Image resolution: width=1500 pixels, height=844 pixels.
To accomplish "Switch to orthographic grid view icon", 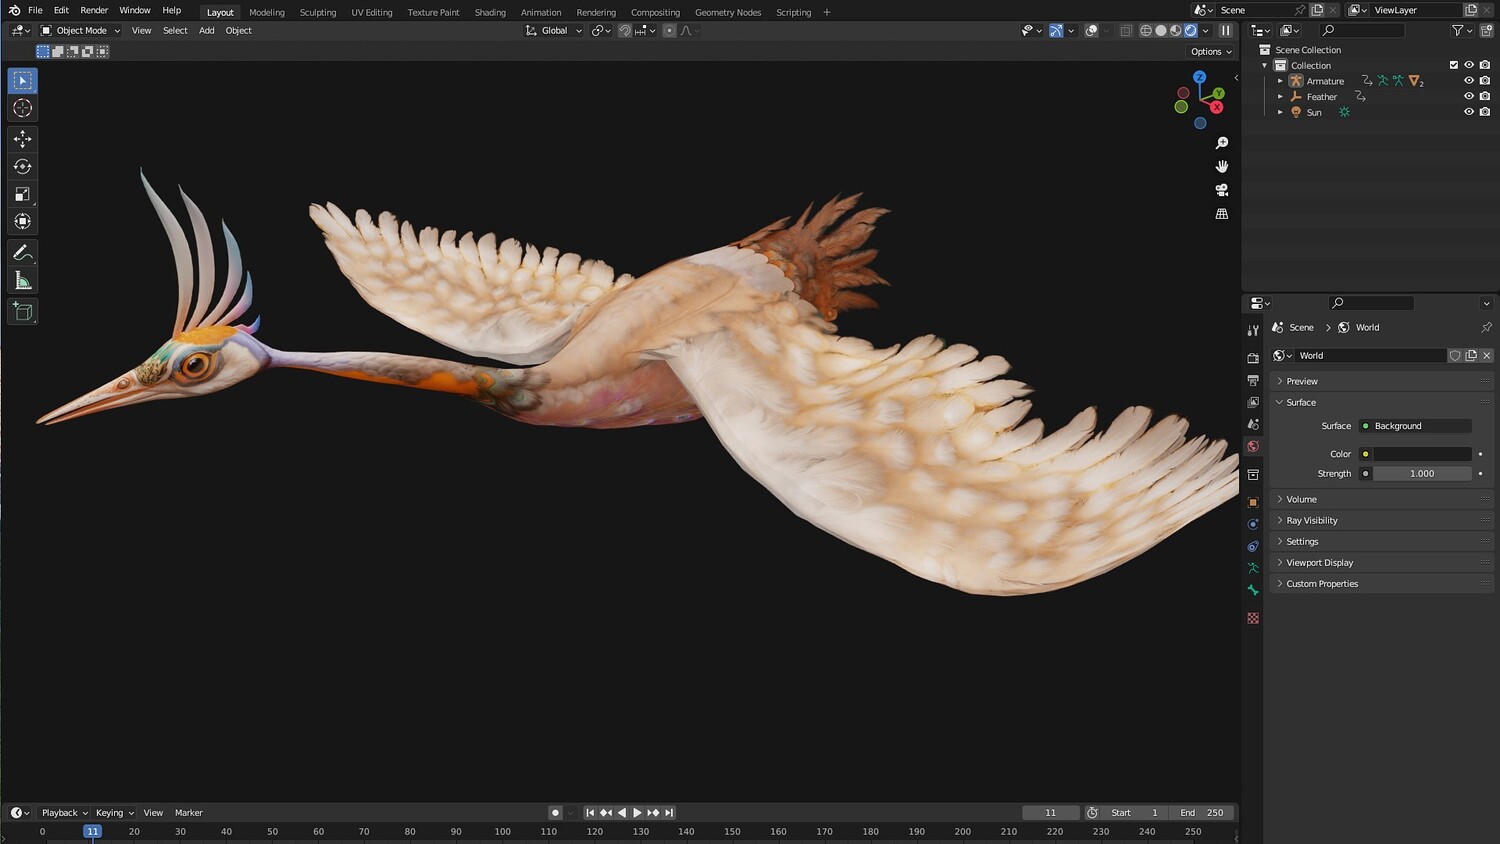I will 1221,214.
